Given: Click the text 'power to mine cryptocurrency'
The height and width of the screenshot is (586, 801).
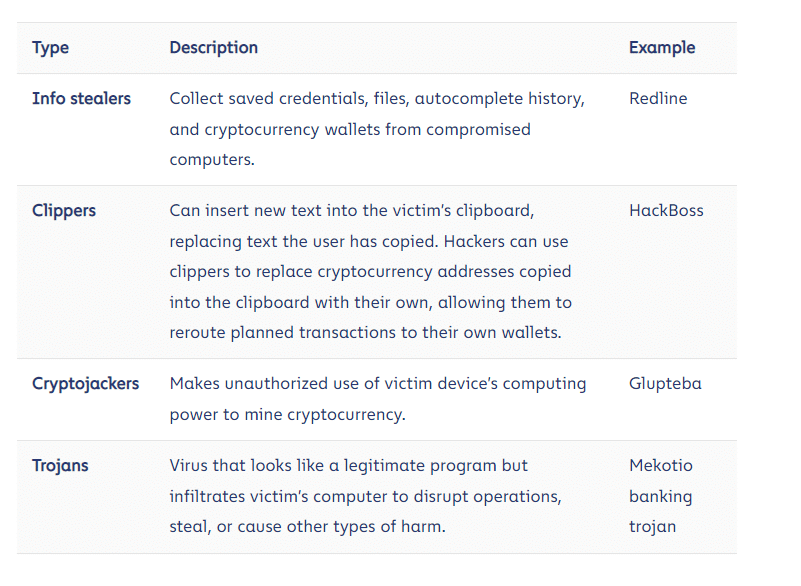Looking at the screenshot, I should tap(287, 414).
